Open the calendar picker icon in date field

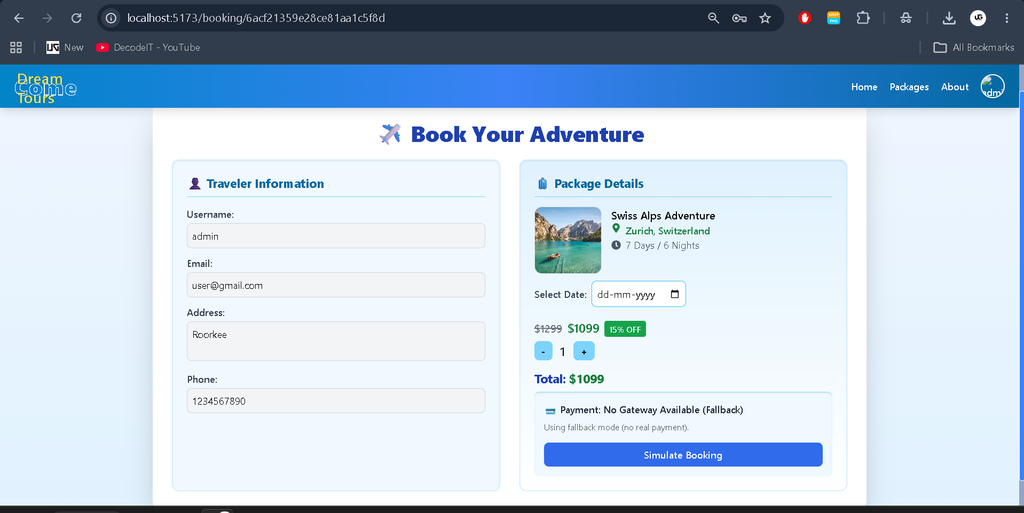point(675,294)
